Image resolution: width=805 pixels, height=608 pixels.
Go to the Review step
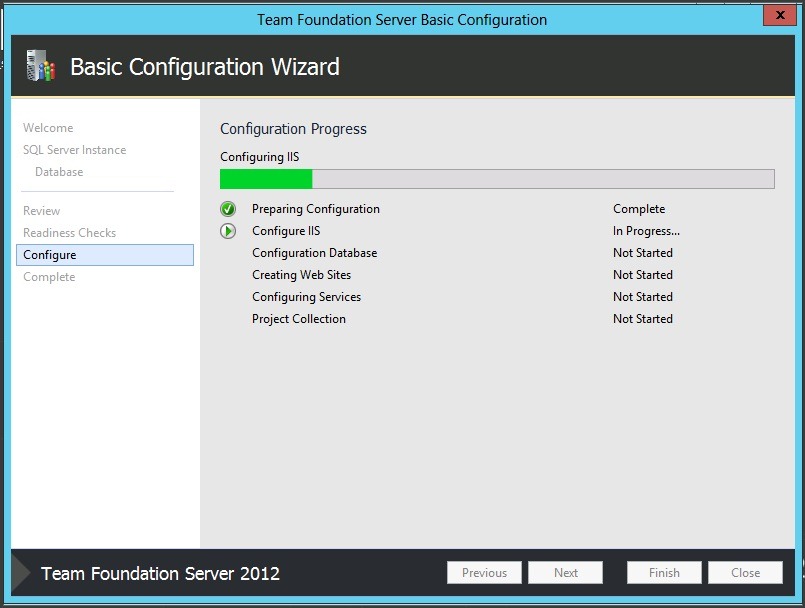point(41,211)
